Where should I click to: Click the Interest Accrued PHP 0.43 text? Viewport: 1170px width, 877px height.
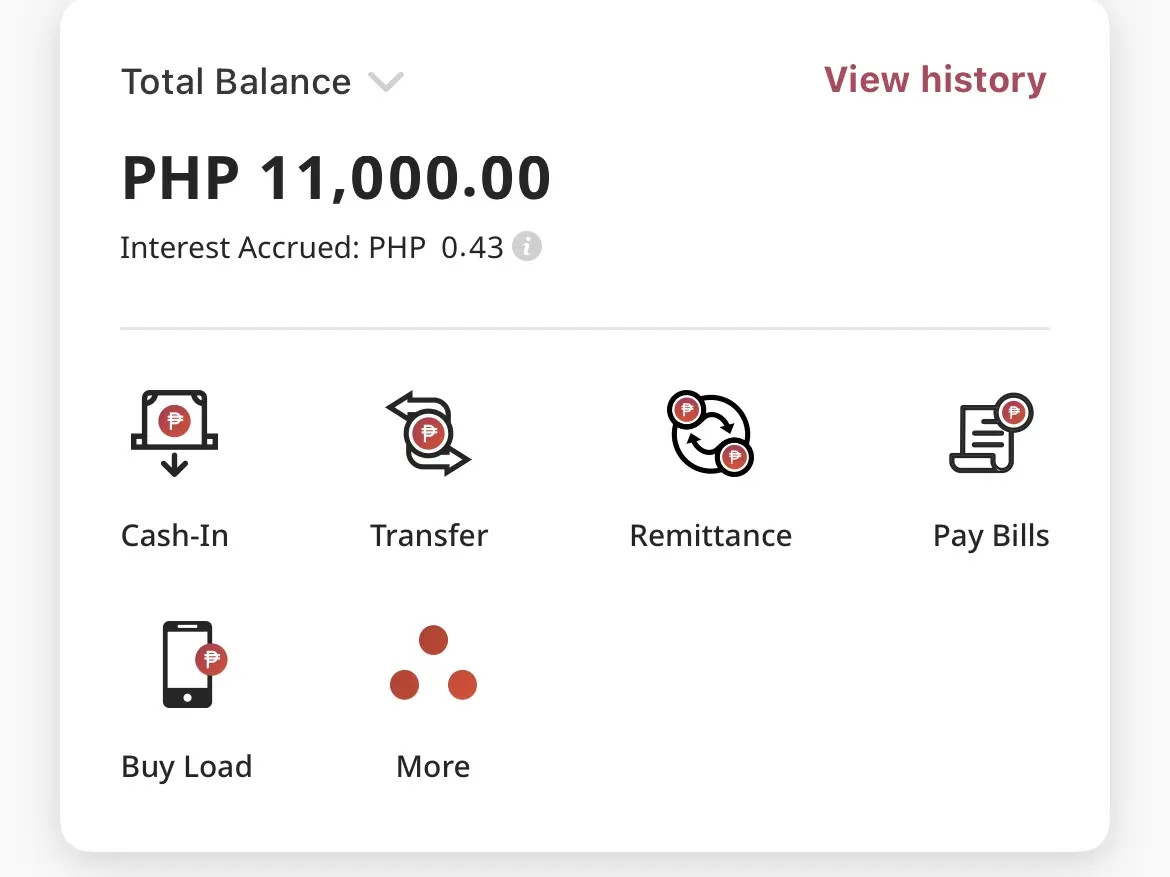(x=312, y=247)
